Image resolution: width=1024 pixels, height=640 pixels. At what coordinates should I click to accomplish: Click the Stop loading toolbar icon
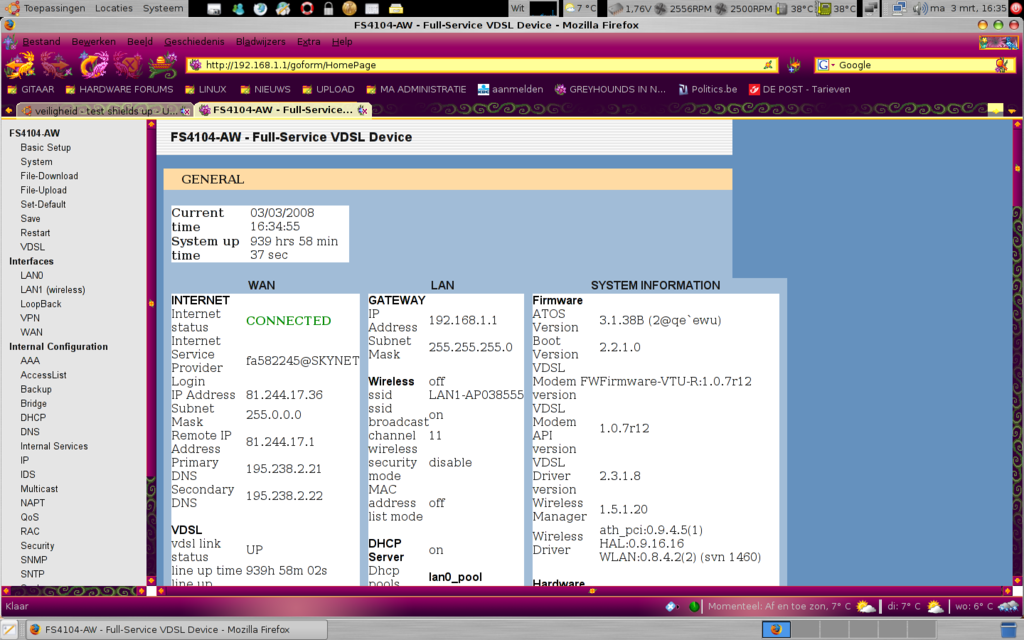pos(127,66)
